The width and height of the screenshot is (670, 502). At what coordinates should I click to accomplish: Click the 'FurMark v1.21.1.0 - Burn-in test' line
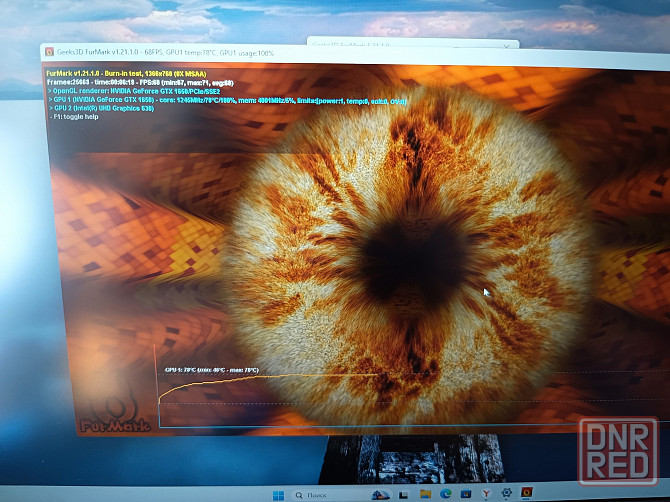(x=126, y=74)
